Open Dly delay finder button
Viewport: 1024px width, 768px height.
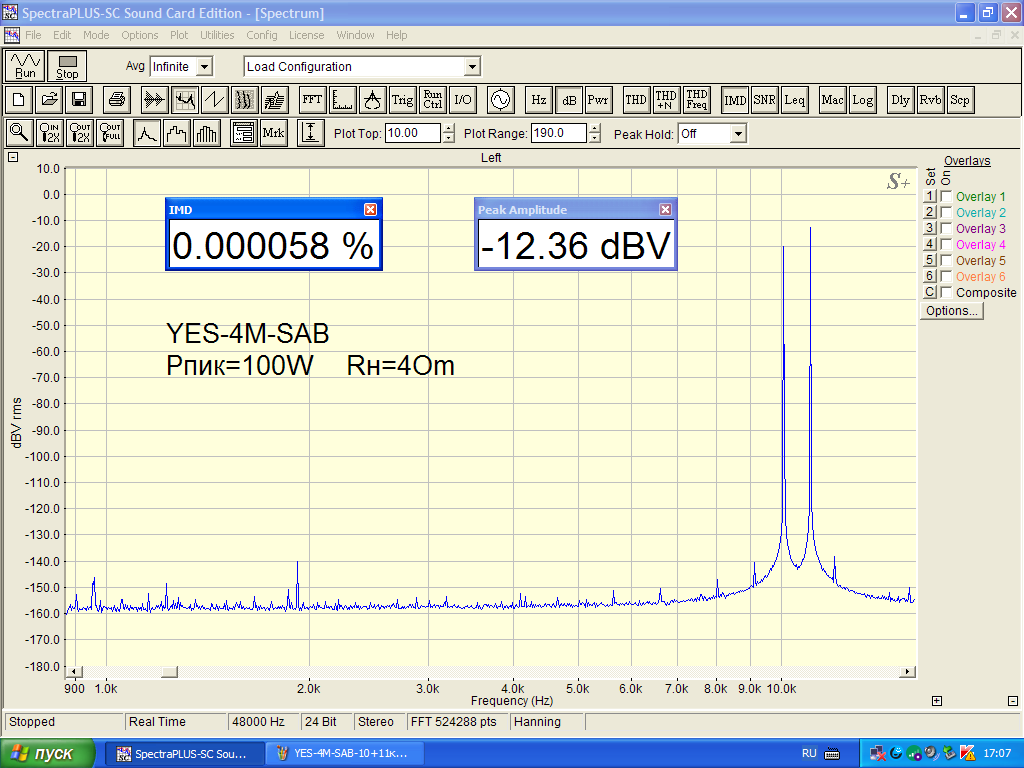(x=901, y=100)
